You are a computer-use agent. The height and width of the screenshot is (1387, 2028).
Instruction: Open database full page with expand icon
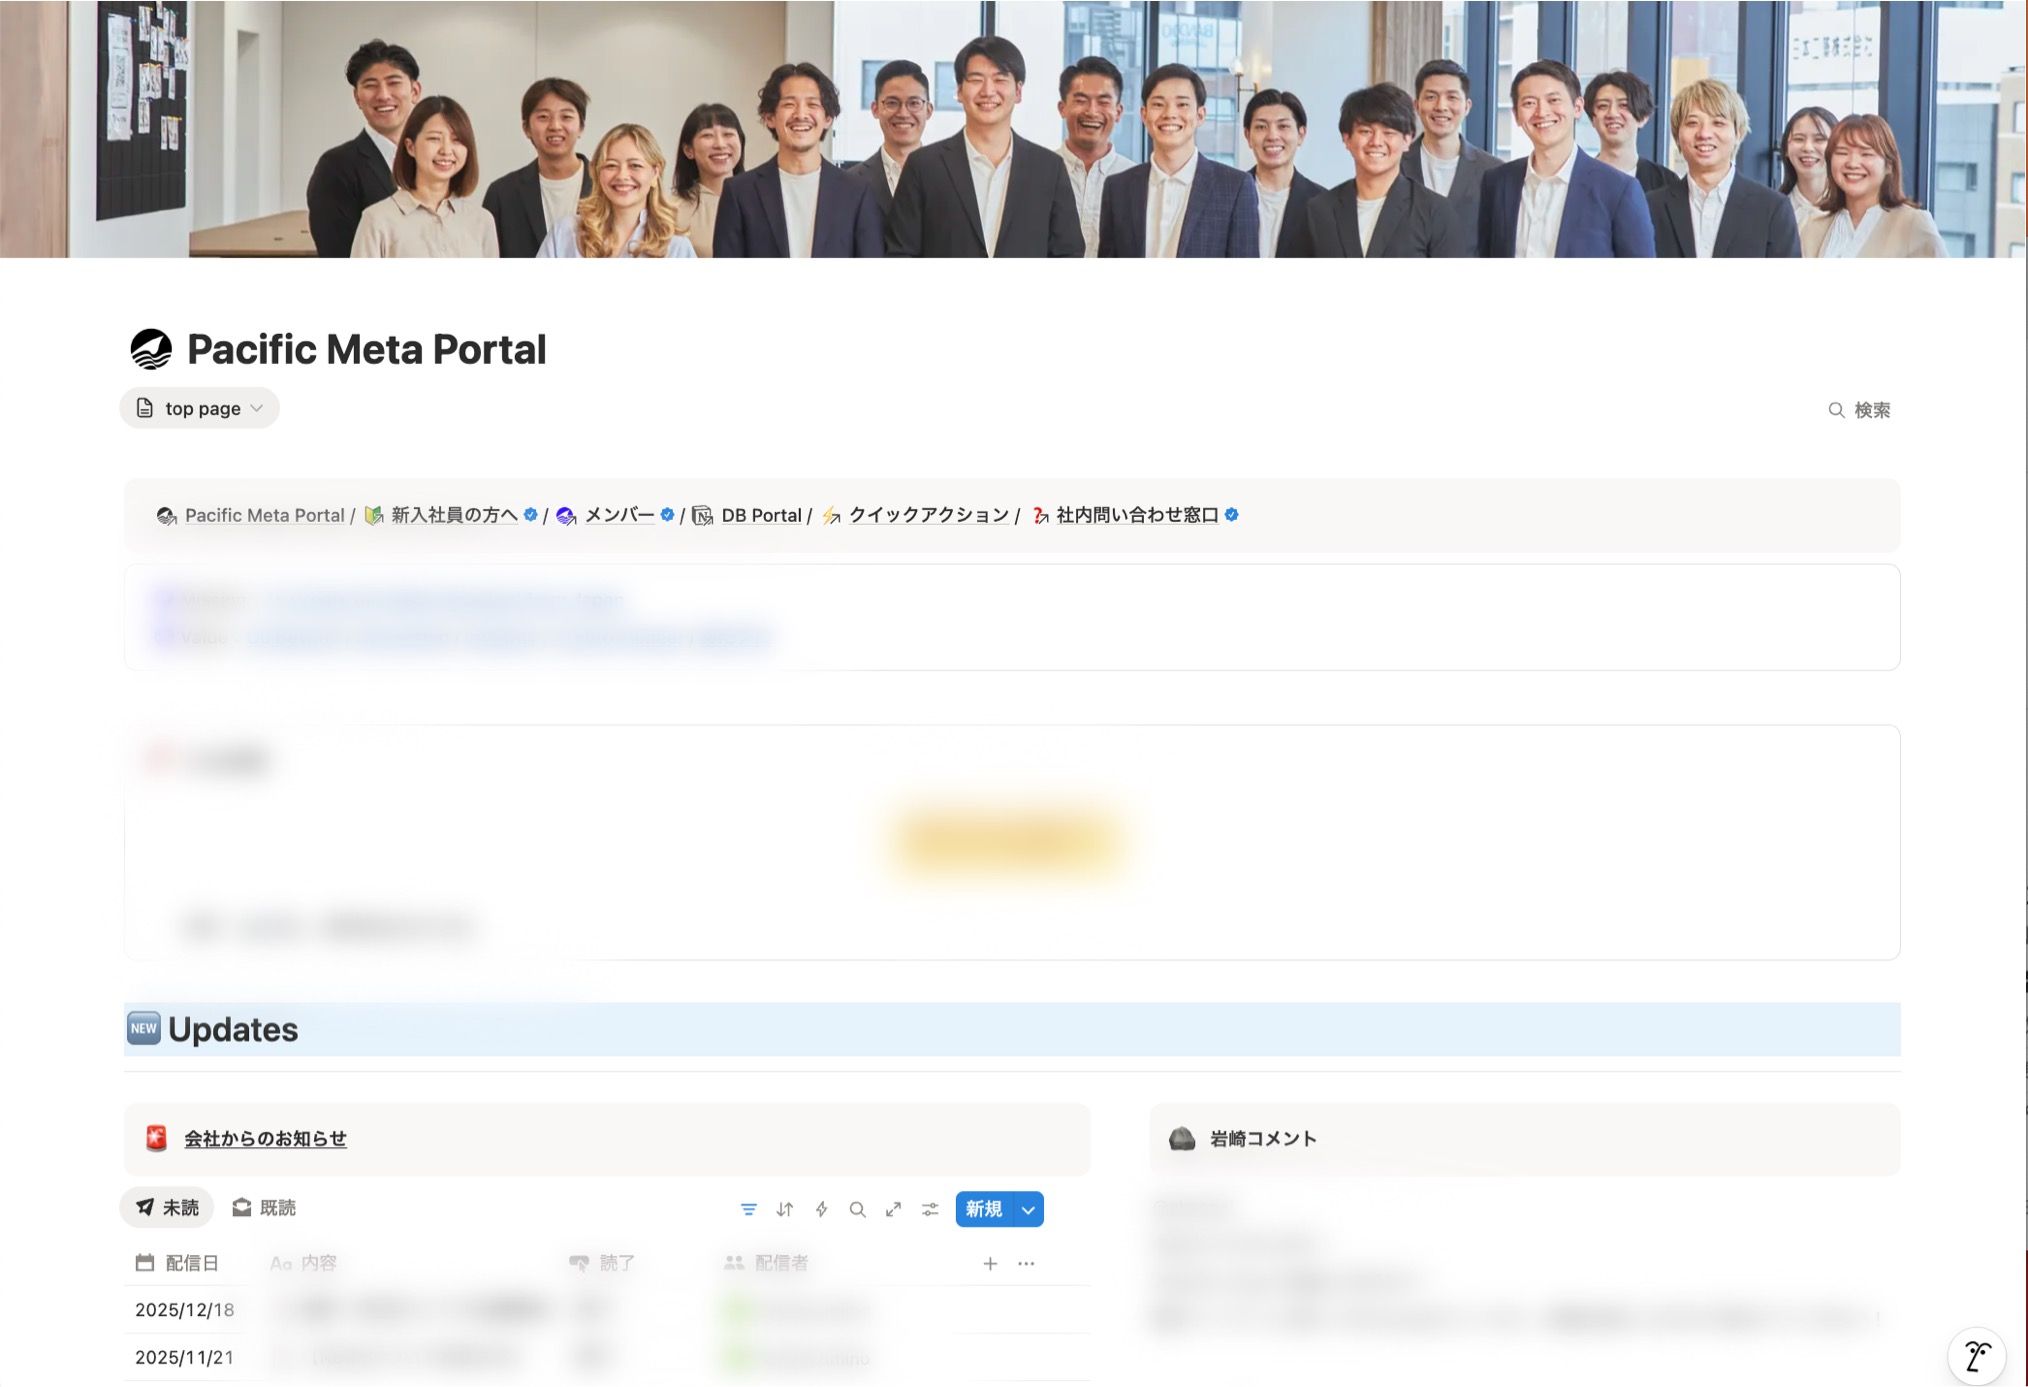(x=893, y=1209)
